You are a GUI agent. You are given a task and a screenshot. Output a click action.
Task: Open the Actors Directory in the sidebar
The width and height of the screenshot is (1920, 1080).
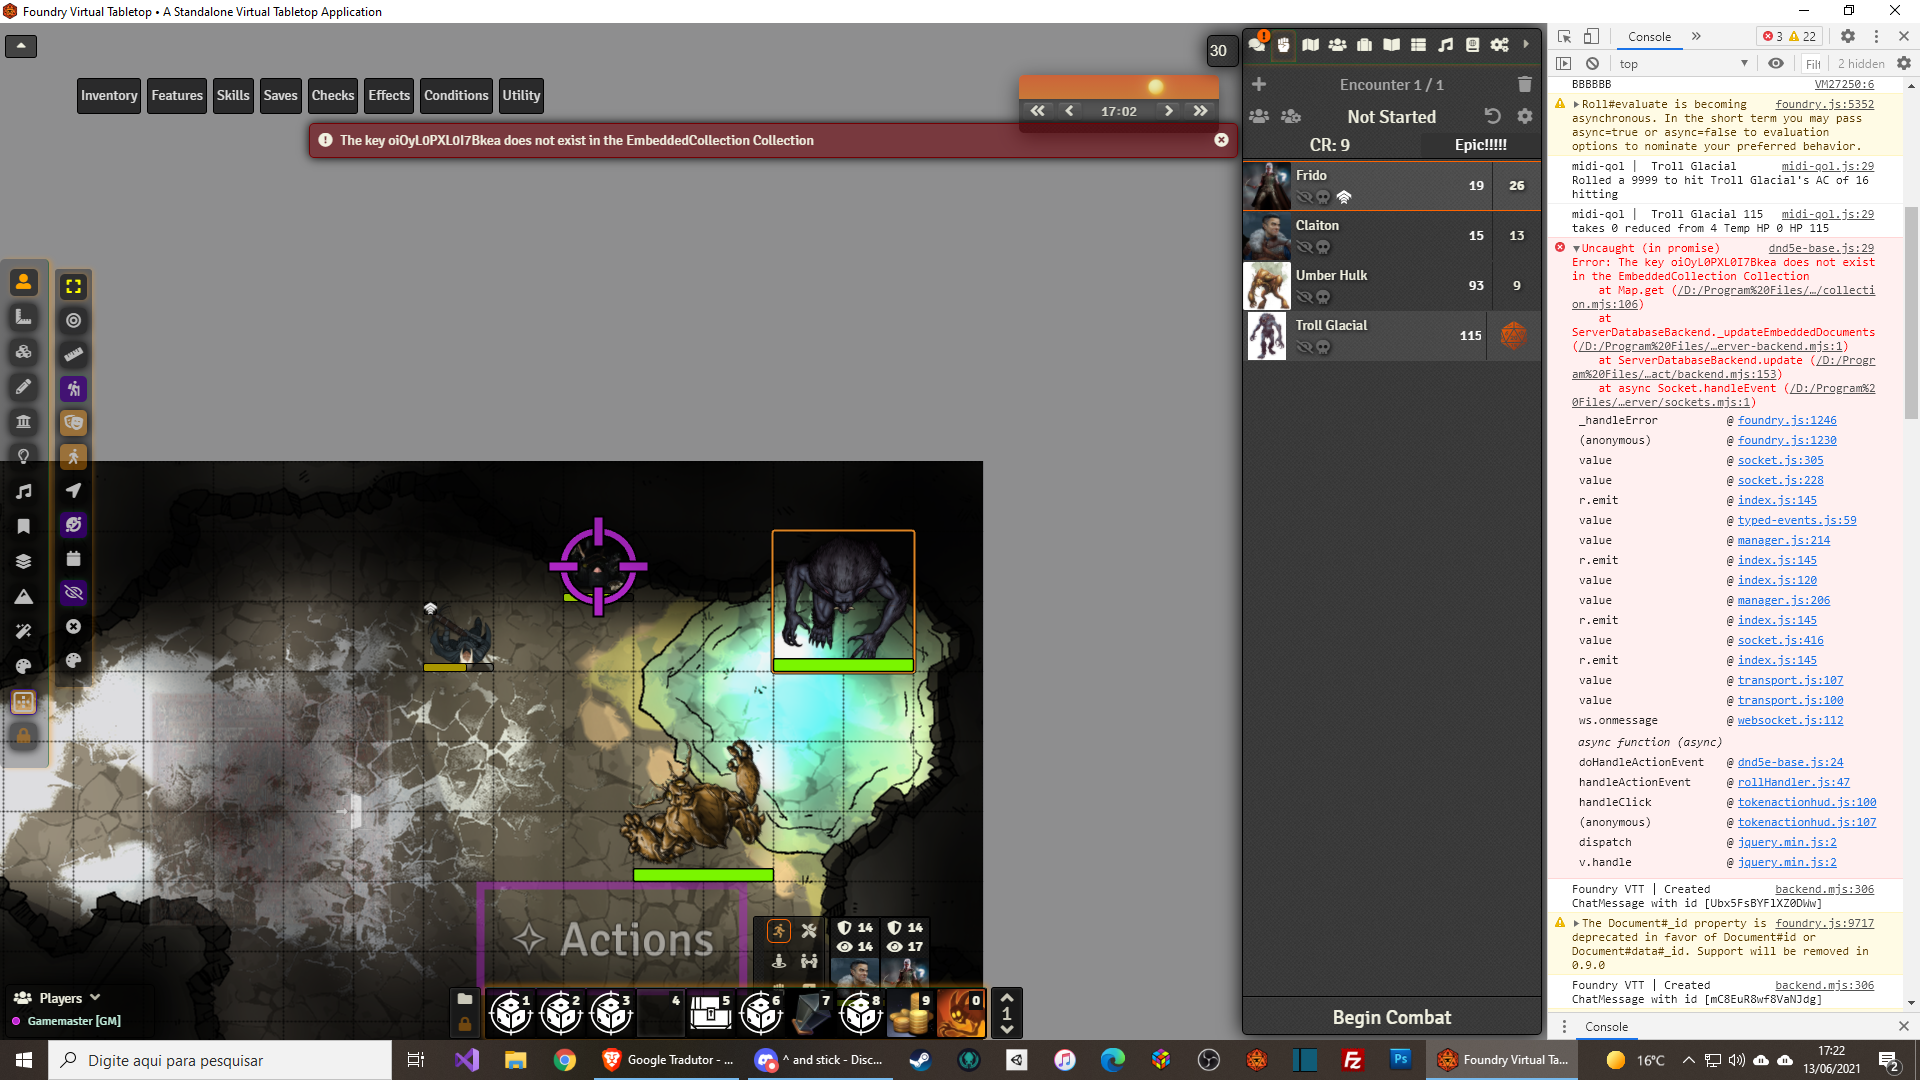[x=1337, y=44]
